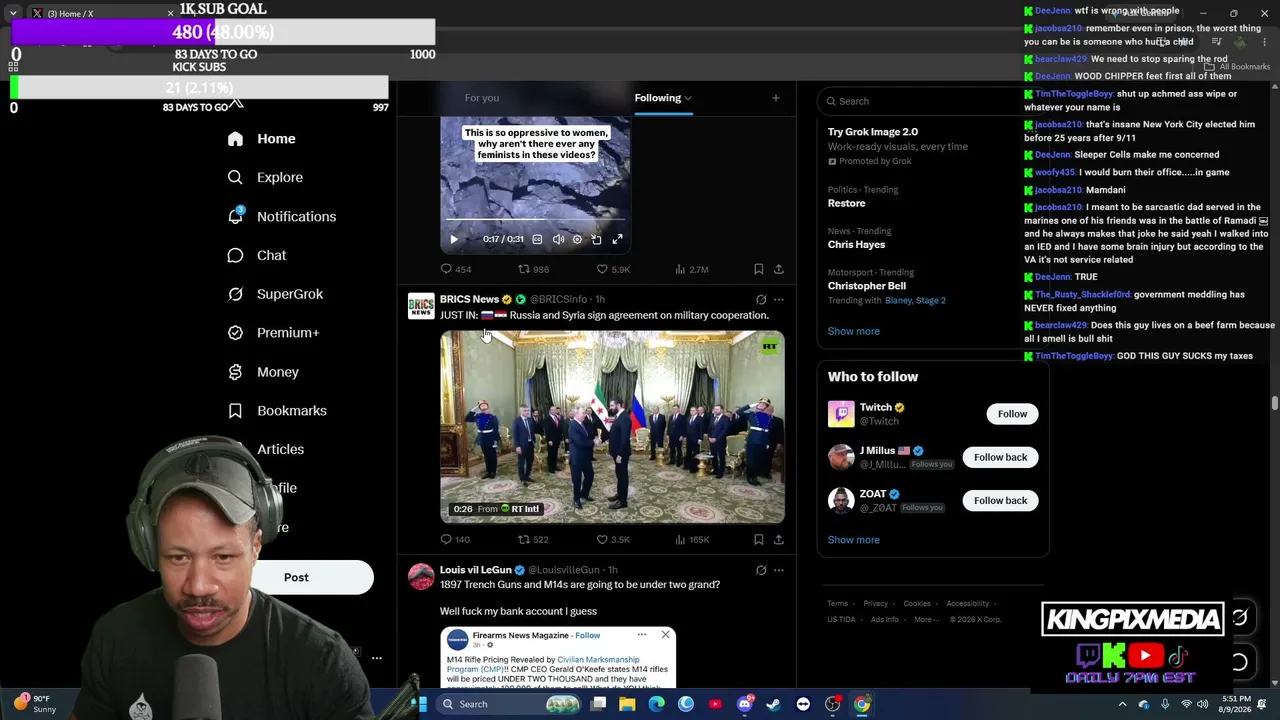
Task: Close the Firearms News Magazine quoted card
Action: click(665, 634)
